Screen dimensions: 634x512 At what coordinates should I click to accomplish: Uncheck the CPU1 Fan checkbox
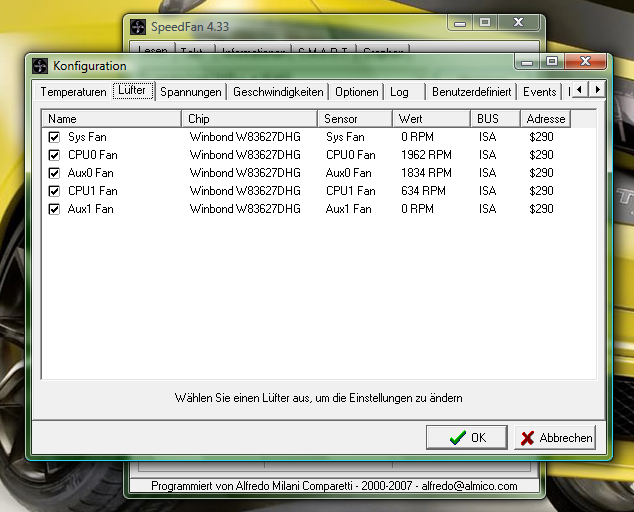click(x=54, y=191)
